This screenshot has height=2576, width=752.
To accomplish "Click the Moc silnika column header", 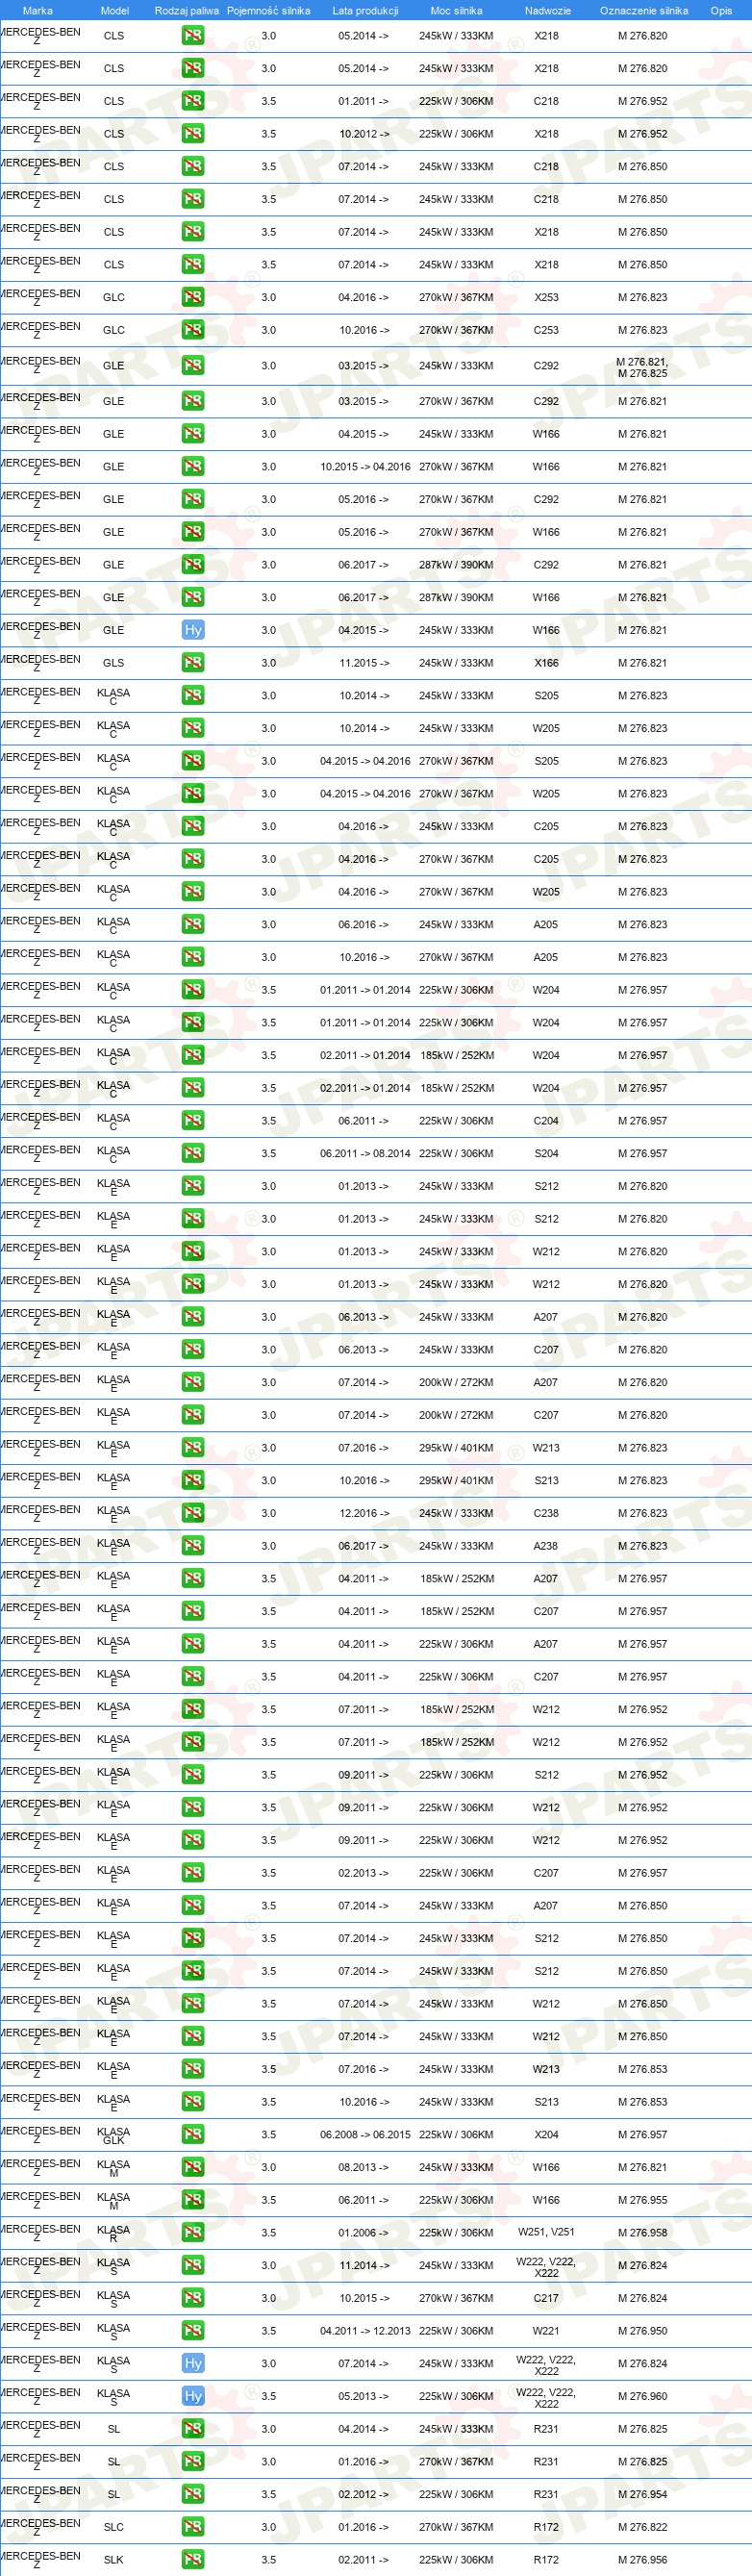I will pos(456,11).
